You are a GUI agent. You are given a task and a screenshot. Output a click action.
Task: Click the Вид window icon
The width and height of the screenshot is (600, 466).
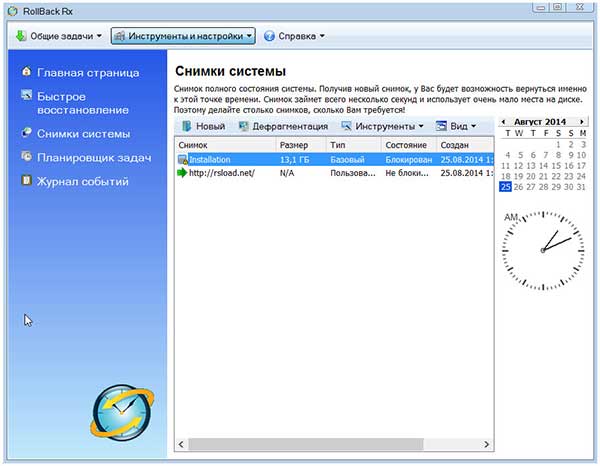click(441, 126)
